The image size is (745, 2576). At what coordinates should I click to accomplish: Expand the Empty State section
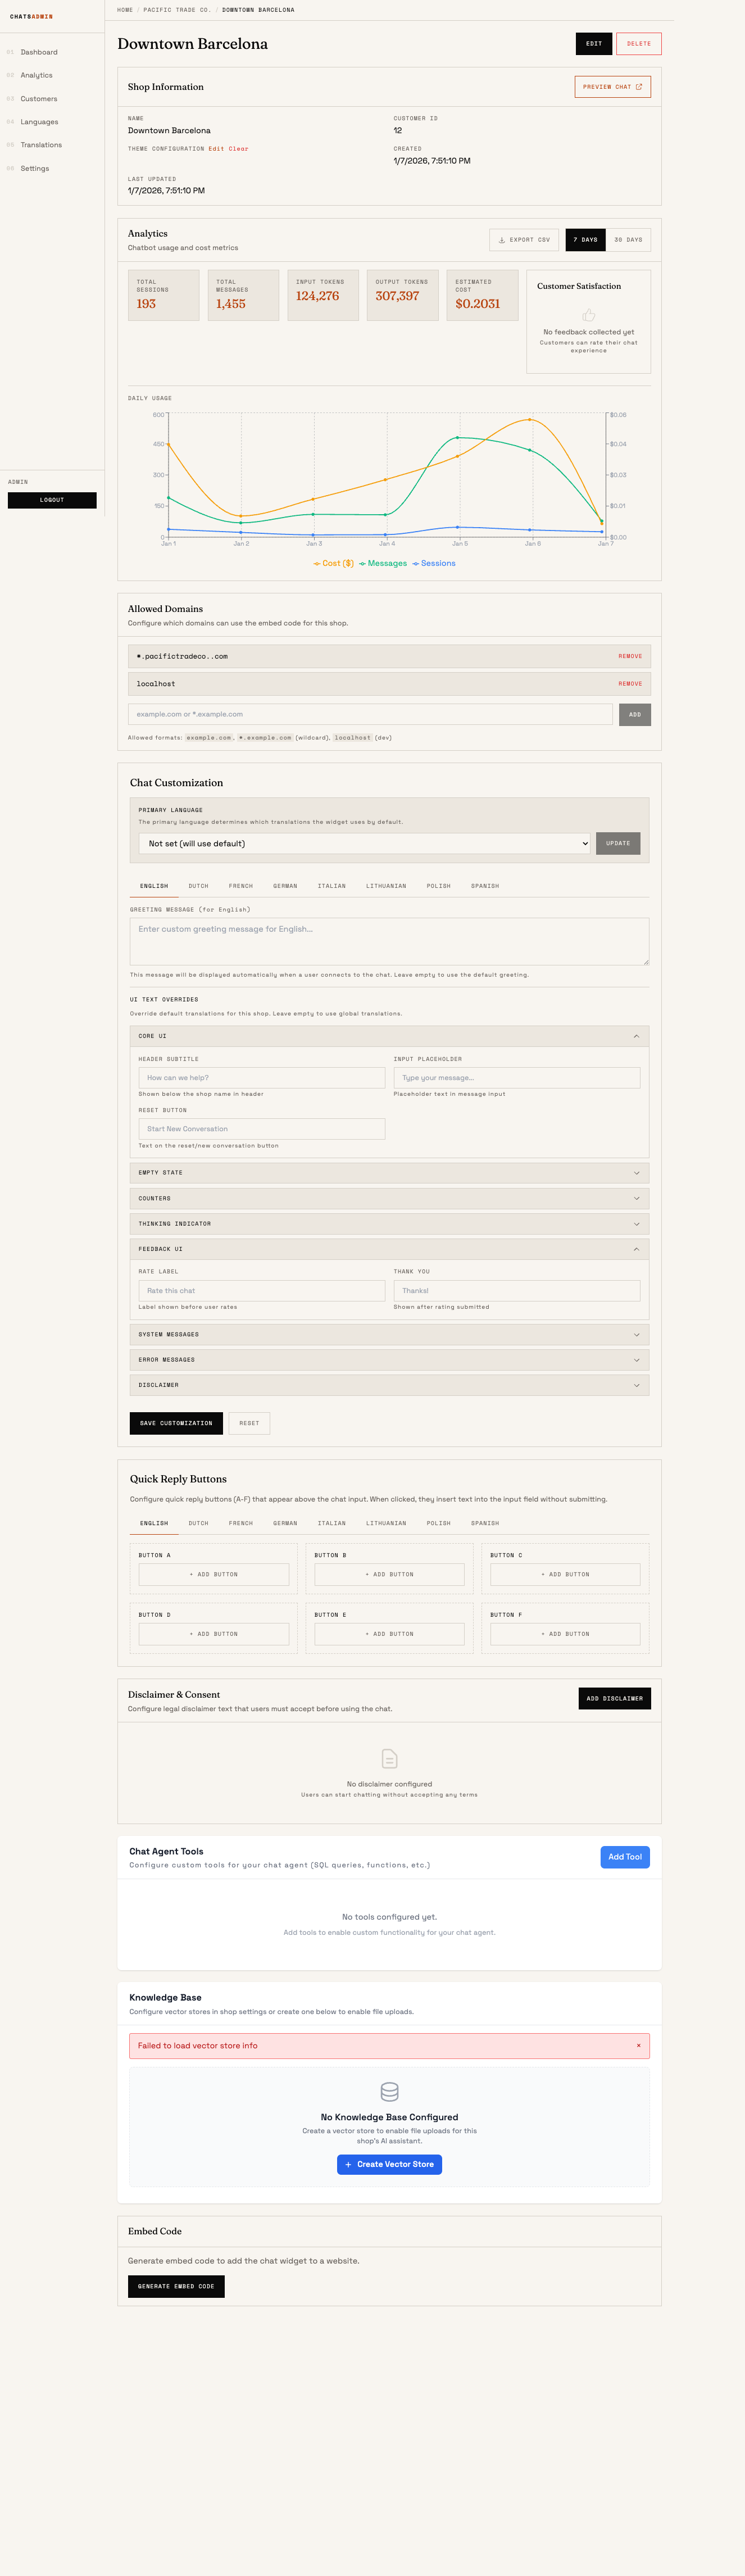coord(389,1173)
